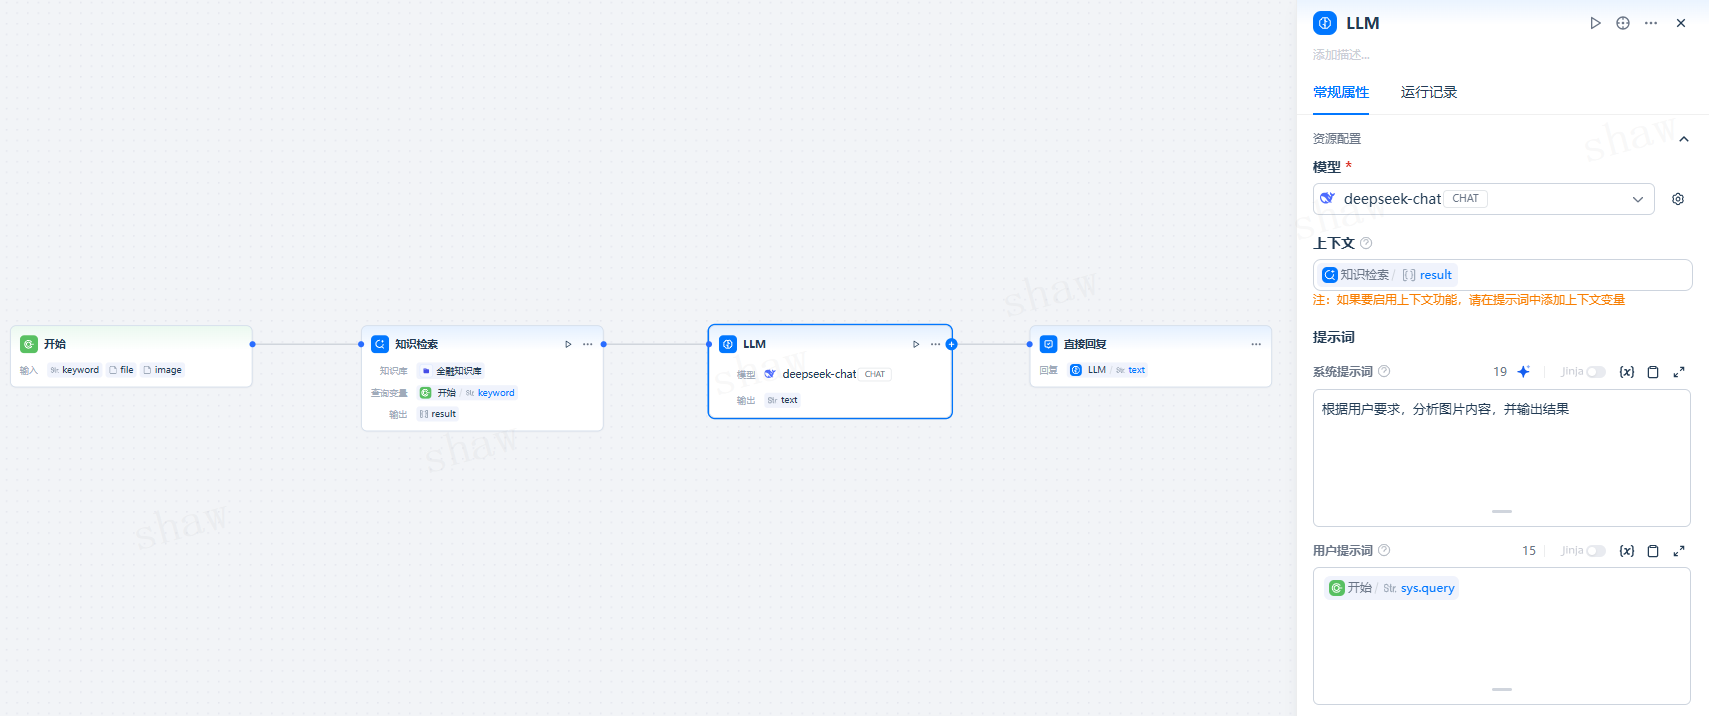
Task: Open the deepseek-chat model dropdown
Action: click(x=1483, y=199)
